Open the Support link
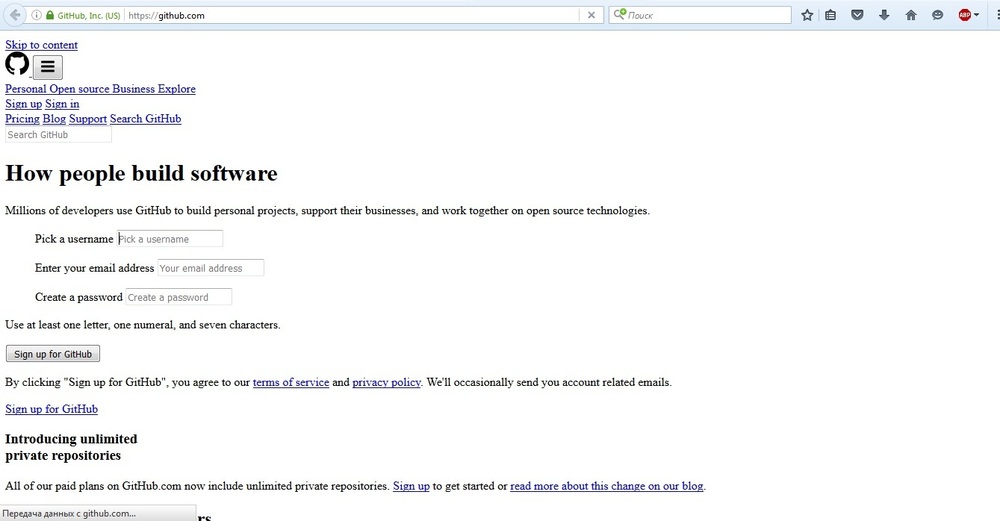The height and width of the screenshot is (521, 1000). pyautogui.click(x=88, y=119)
